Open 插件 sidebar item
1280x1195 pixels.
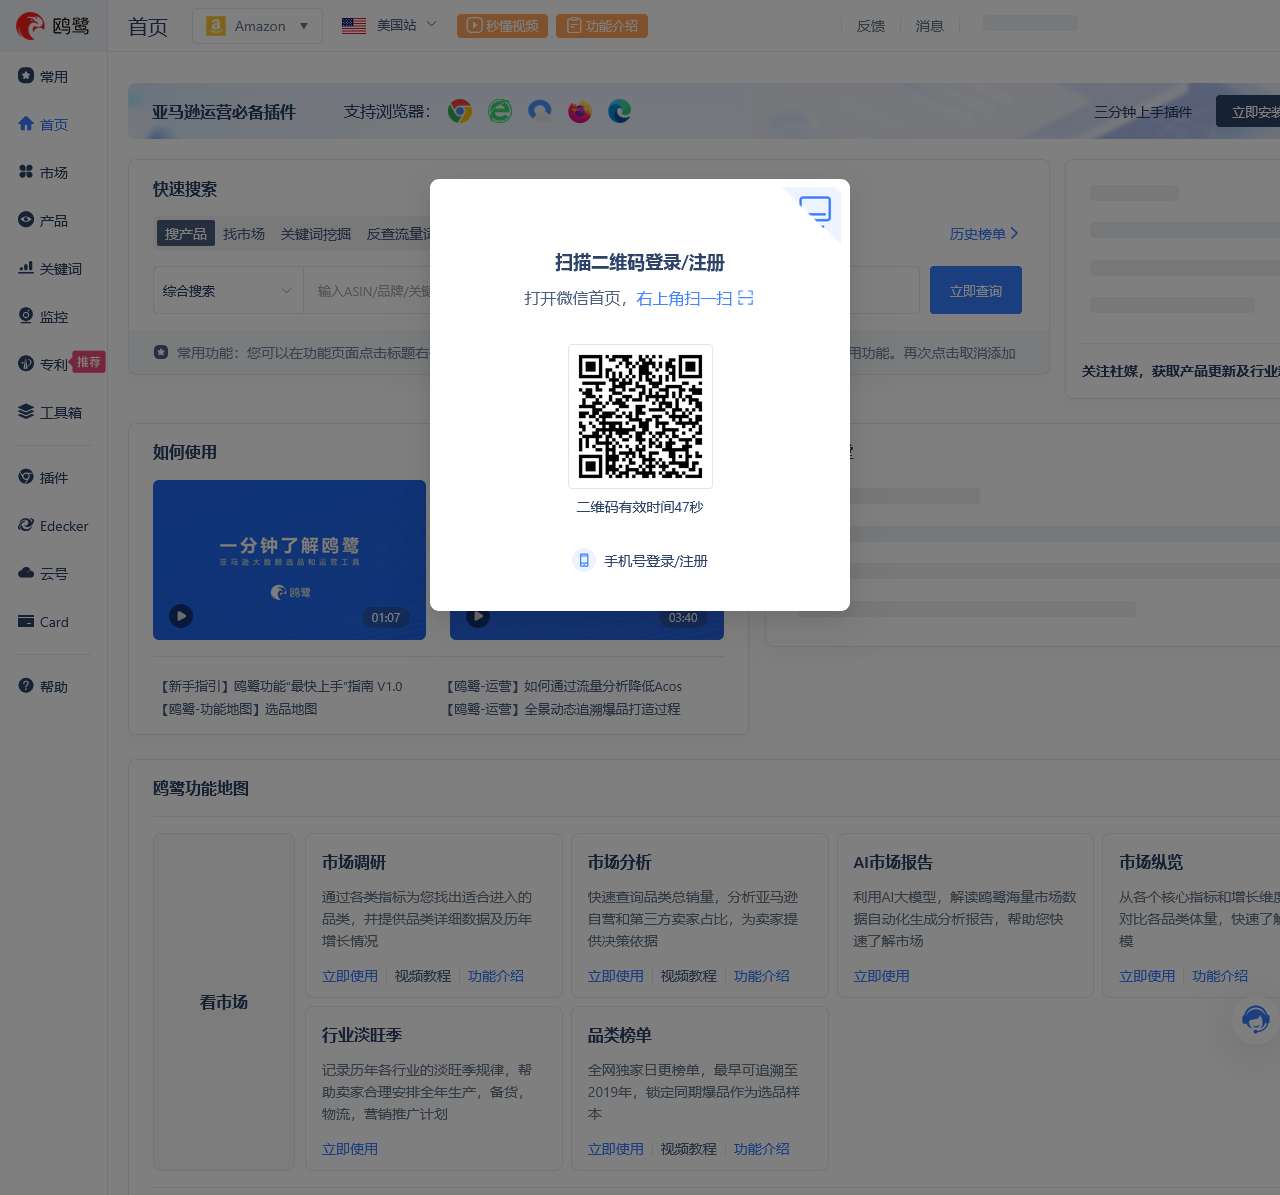coord(43,477)
